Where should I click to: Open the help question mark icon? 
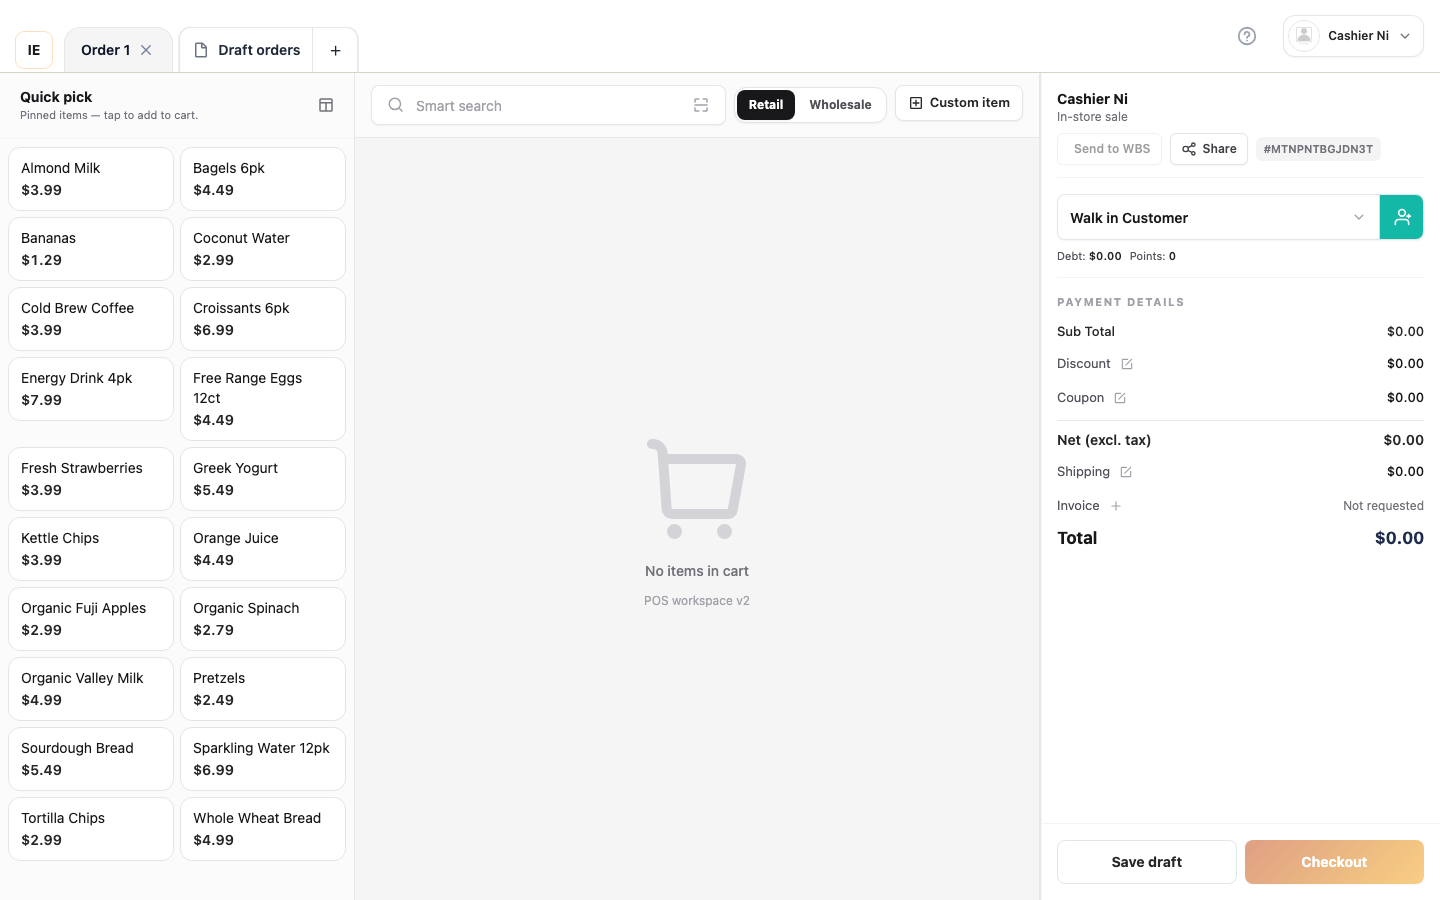click(1246, 36)
